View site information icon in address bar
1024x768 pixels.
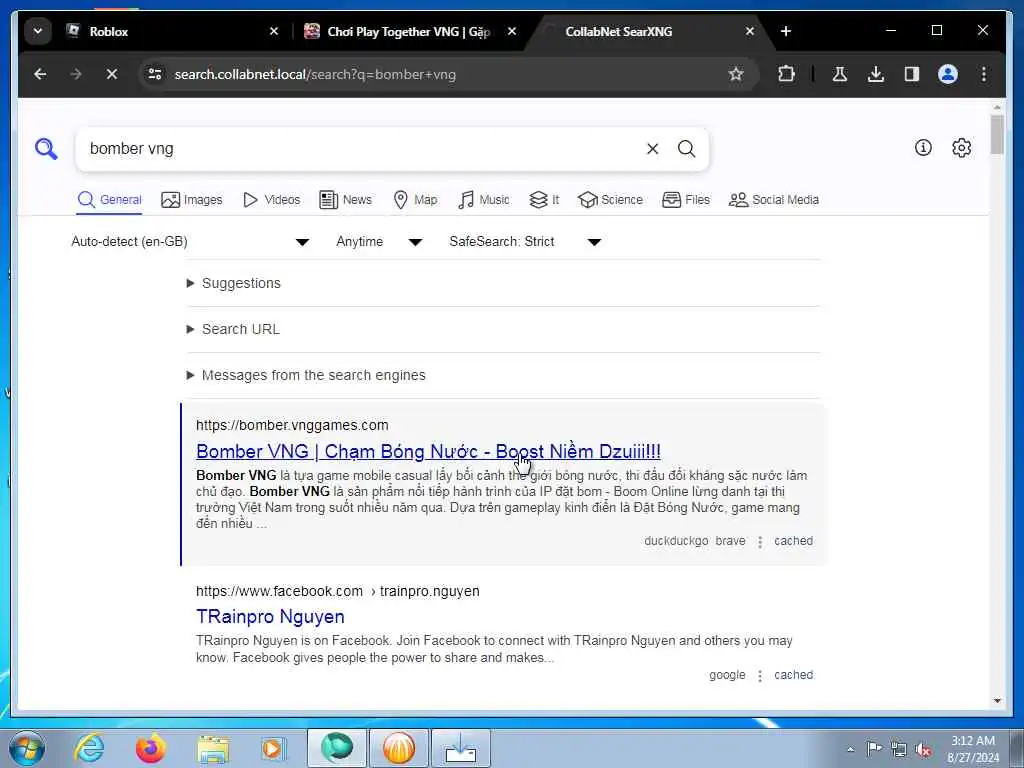(x=155, y=74)
